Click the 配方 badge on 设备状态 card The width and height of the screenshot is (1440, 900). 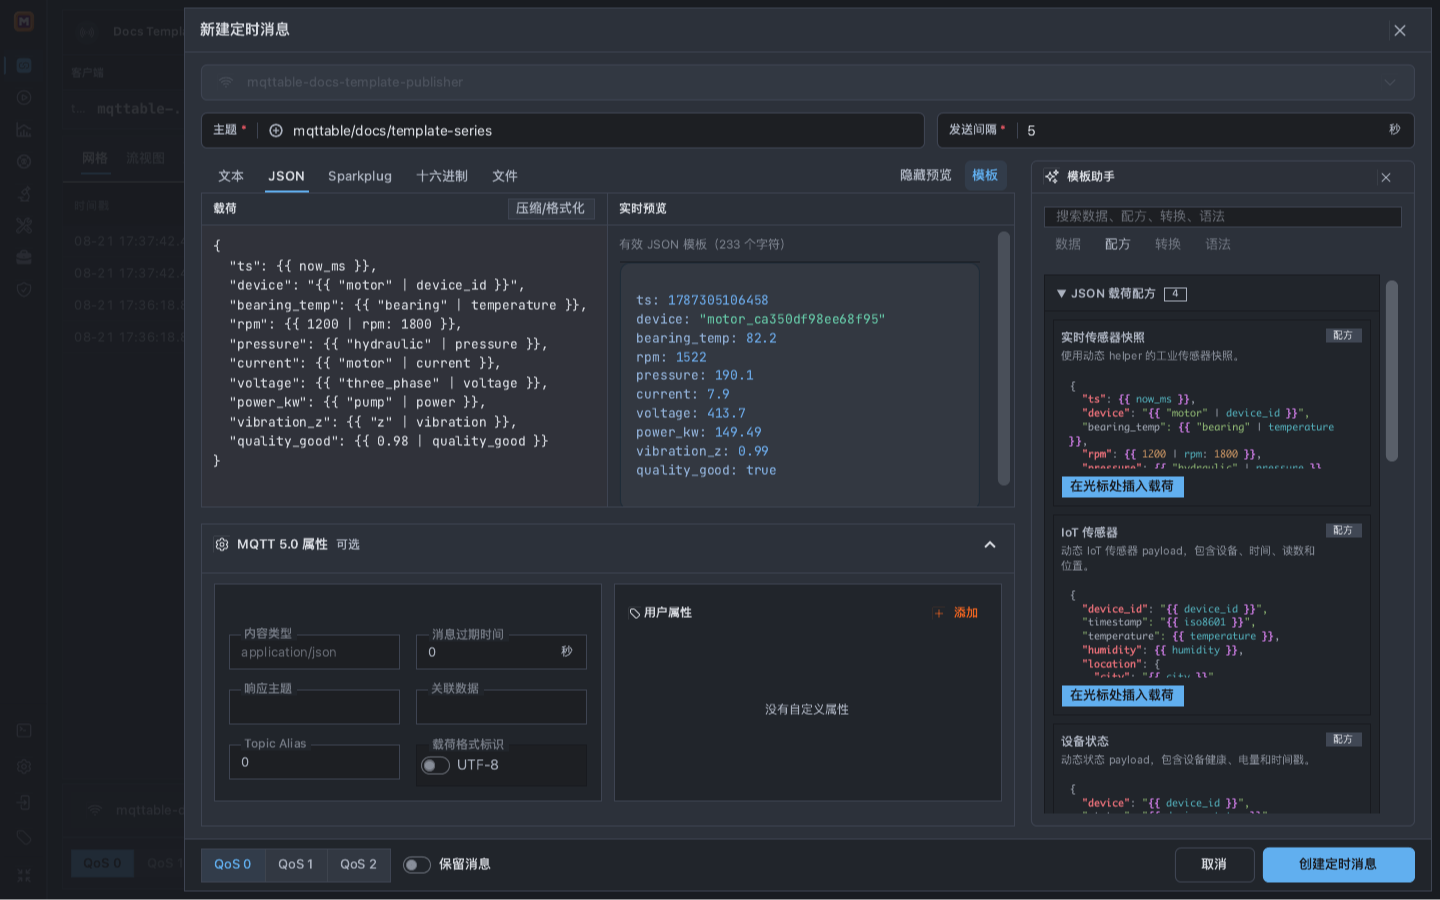[x=1343, y=740]
